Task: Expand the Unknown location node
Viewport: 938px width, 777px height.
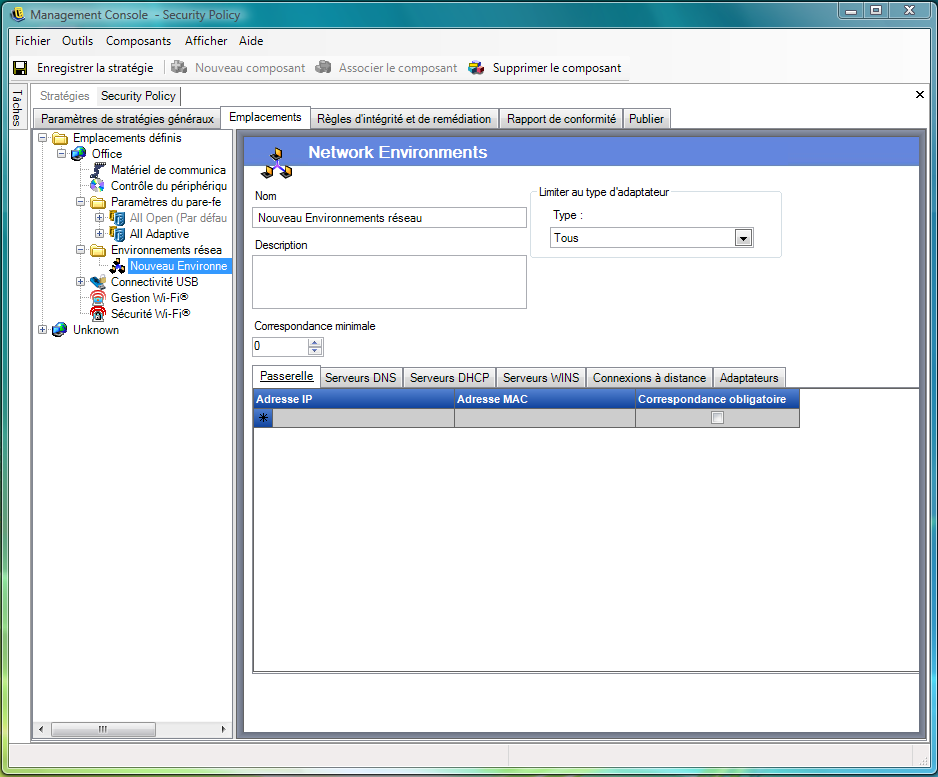Action: coord(43,330)
